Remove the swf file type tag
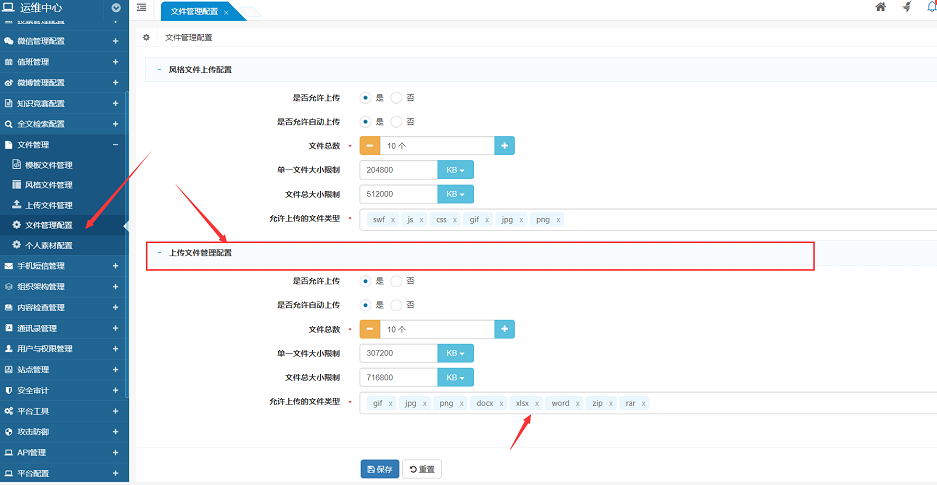The width and height of the screenshot is (937, 485). (393, 220)
